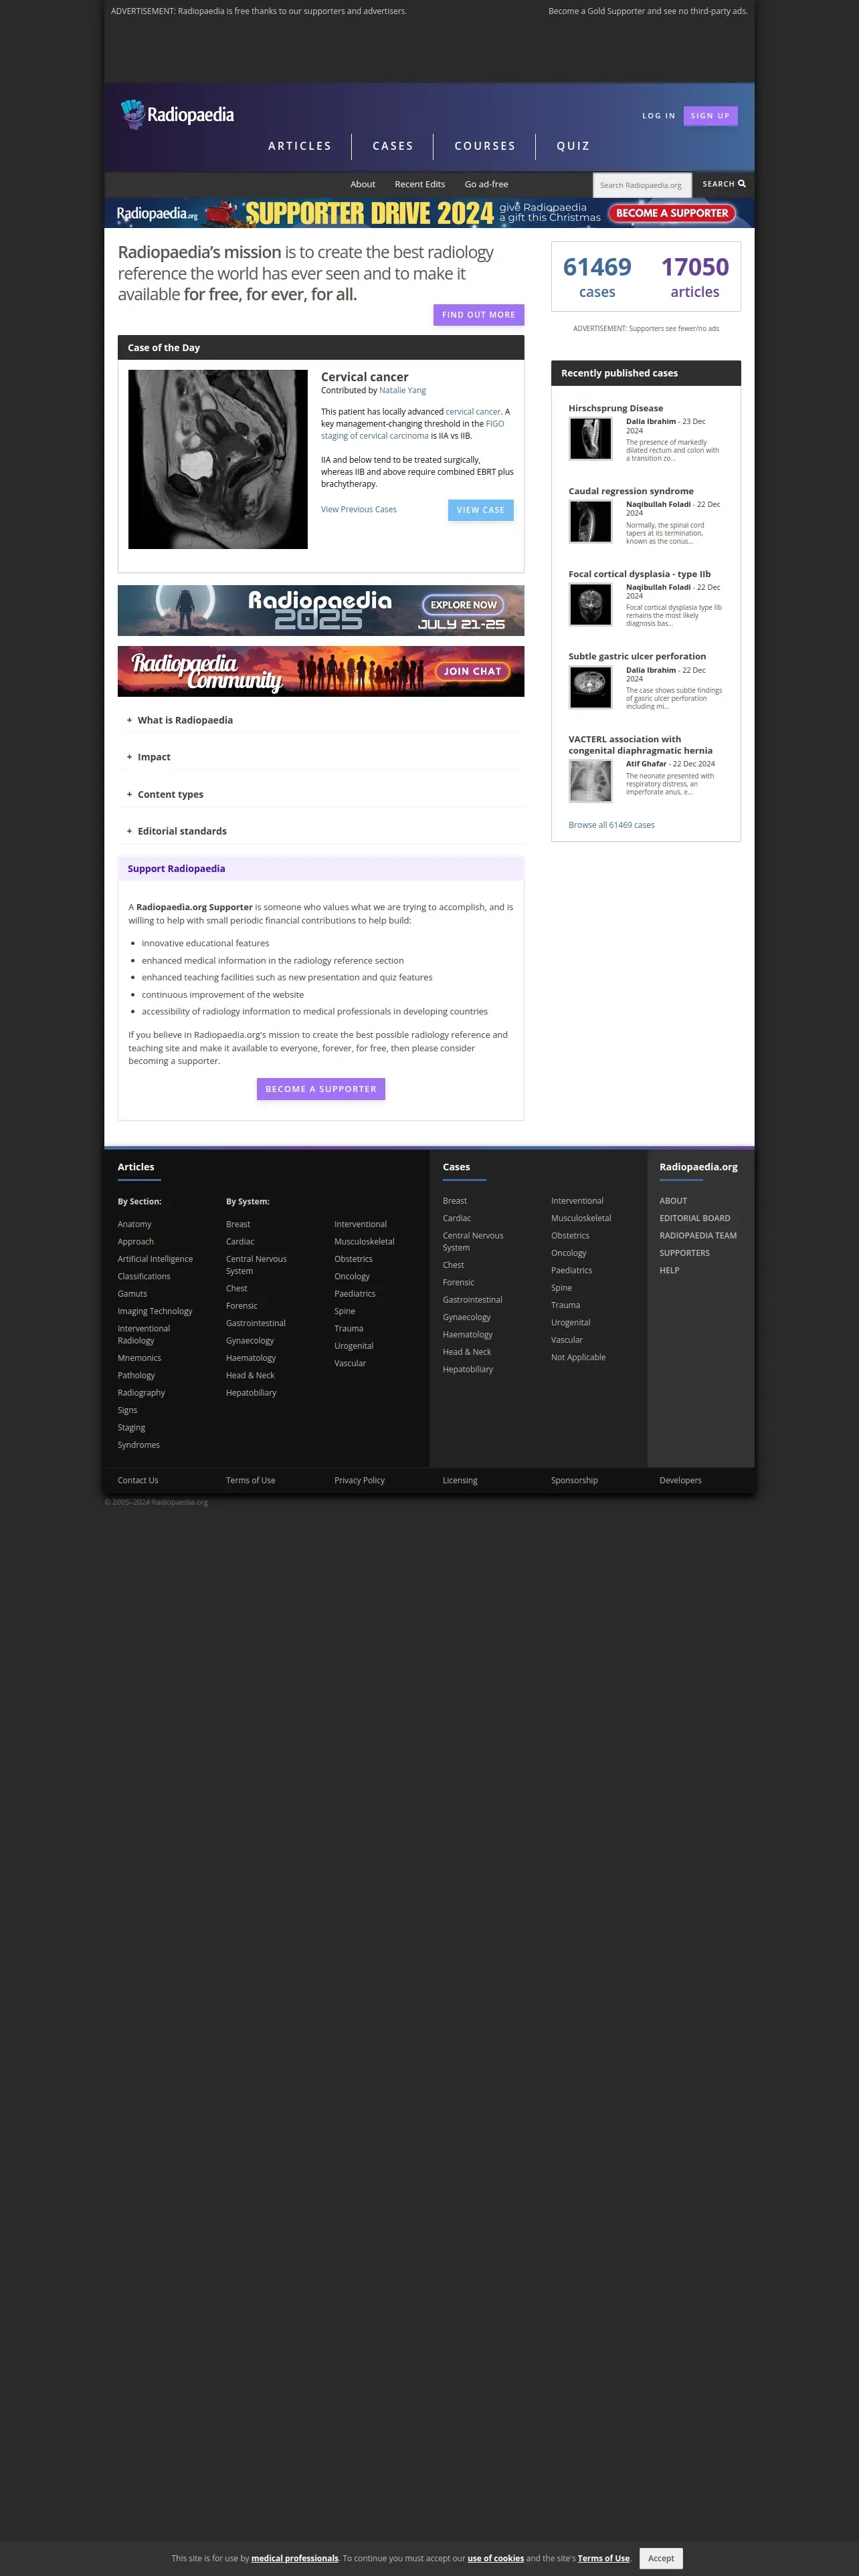Viewport: 859px width, 2576px height.
Task: Open the QUIZ menu
Action: point(573,146)
